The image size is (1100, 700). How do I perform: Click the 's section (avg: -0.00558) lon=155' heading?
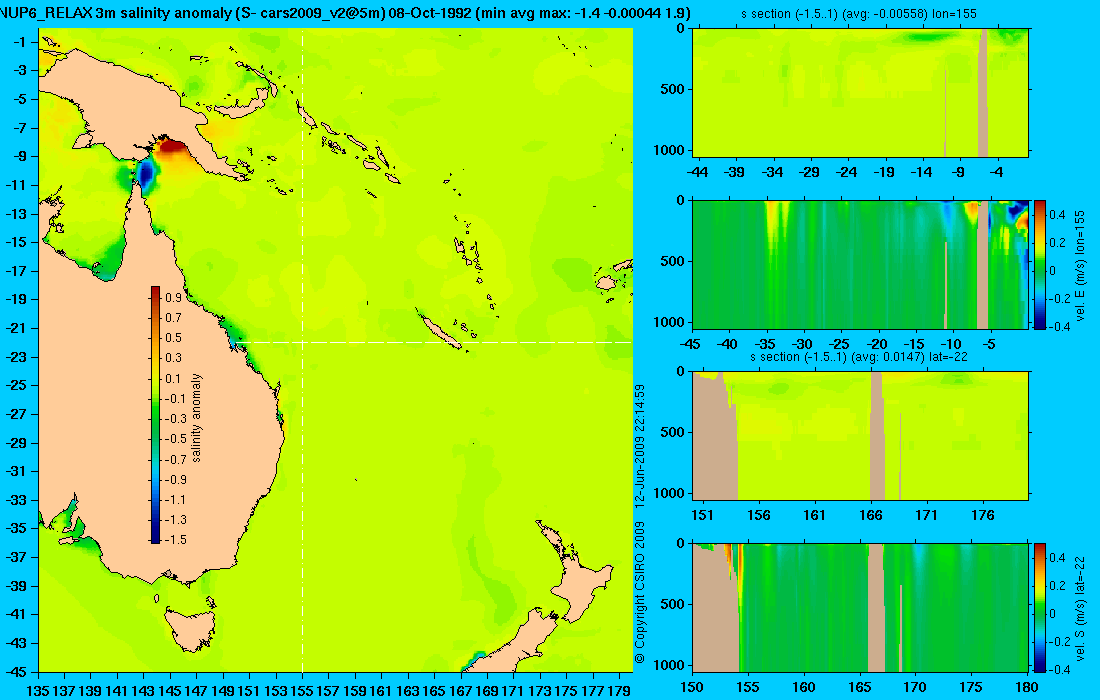pos(859,14)
